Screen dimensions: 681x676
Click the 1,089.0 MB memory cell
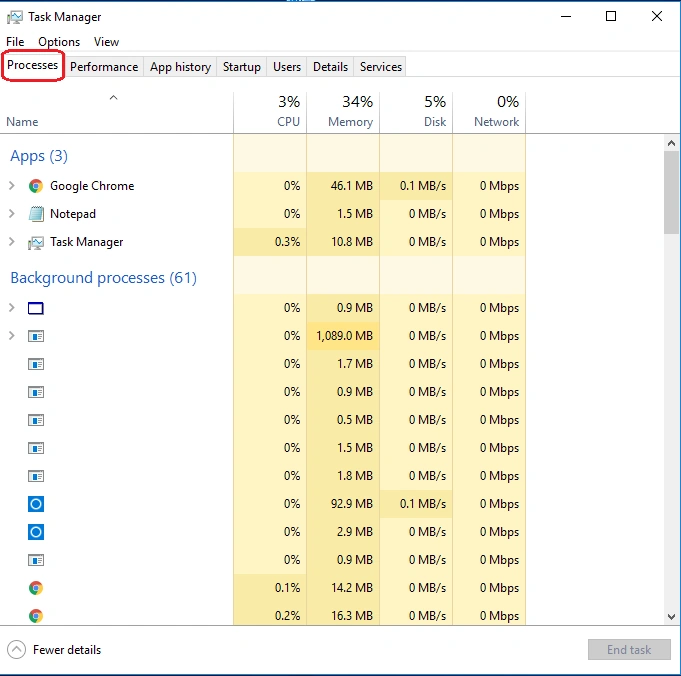[343, 336]
